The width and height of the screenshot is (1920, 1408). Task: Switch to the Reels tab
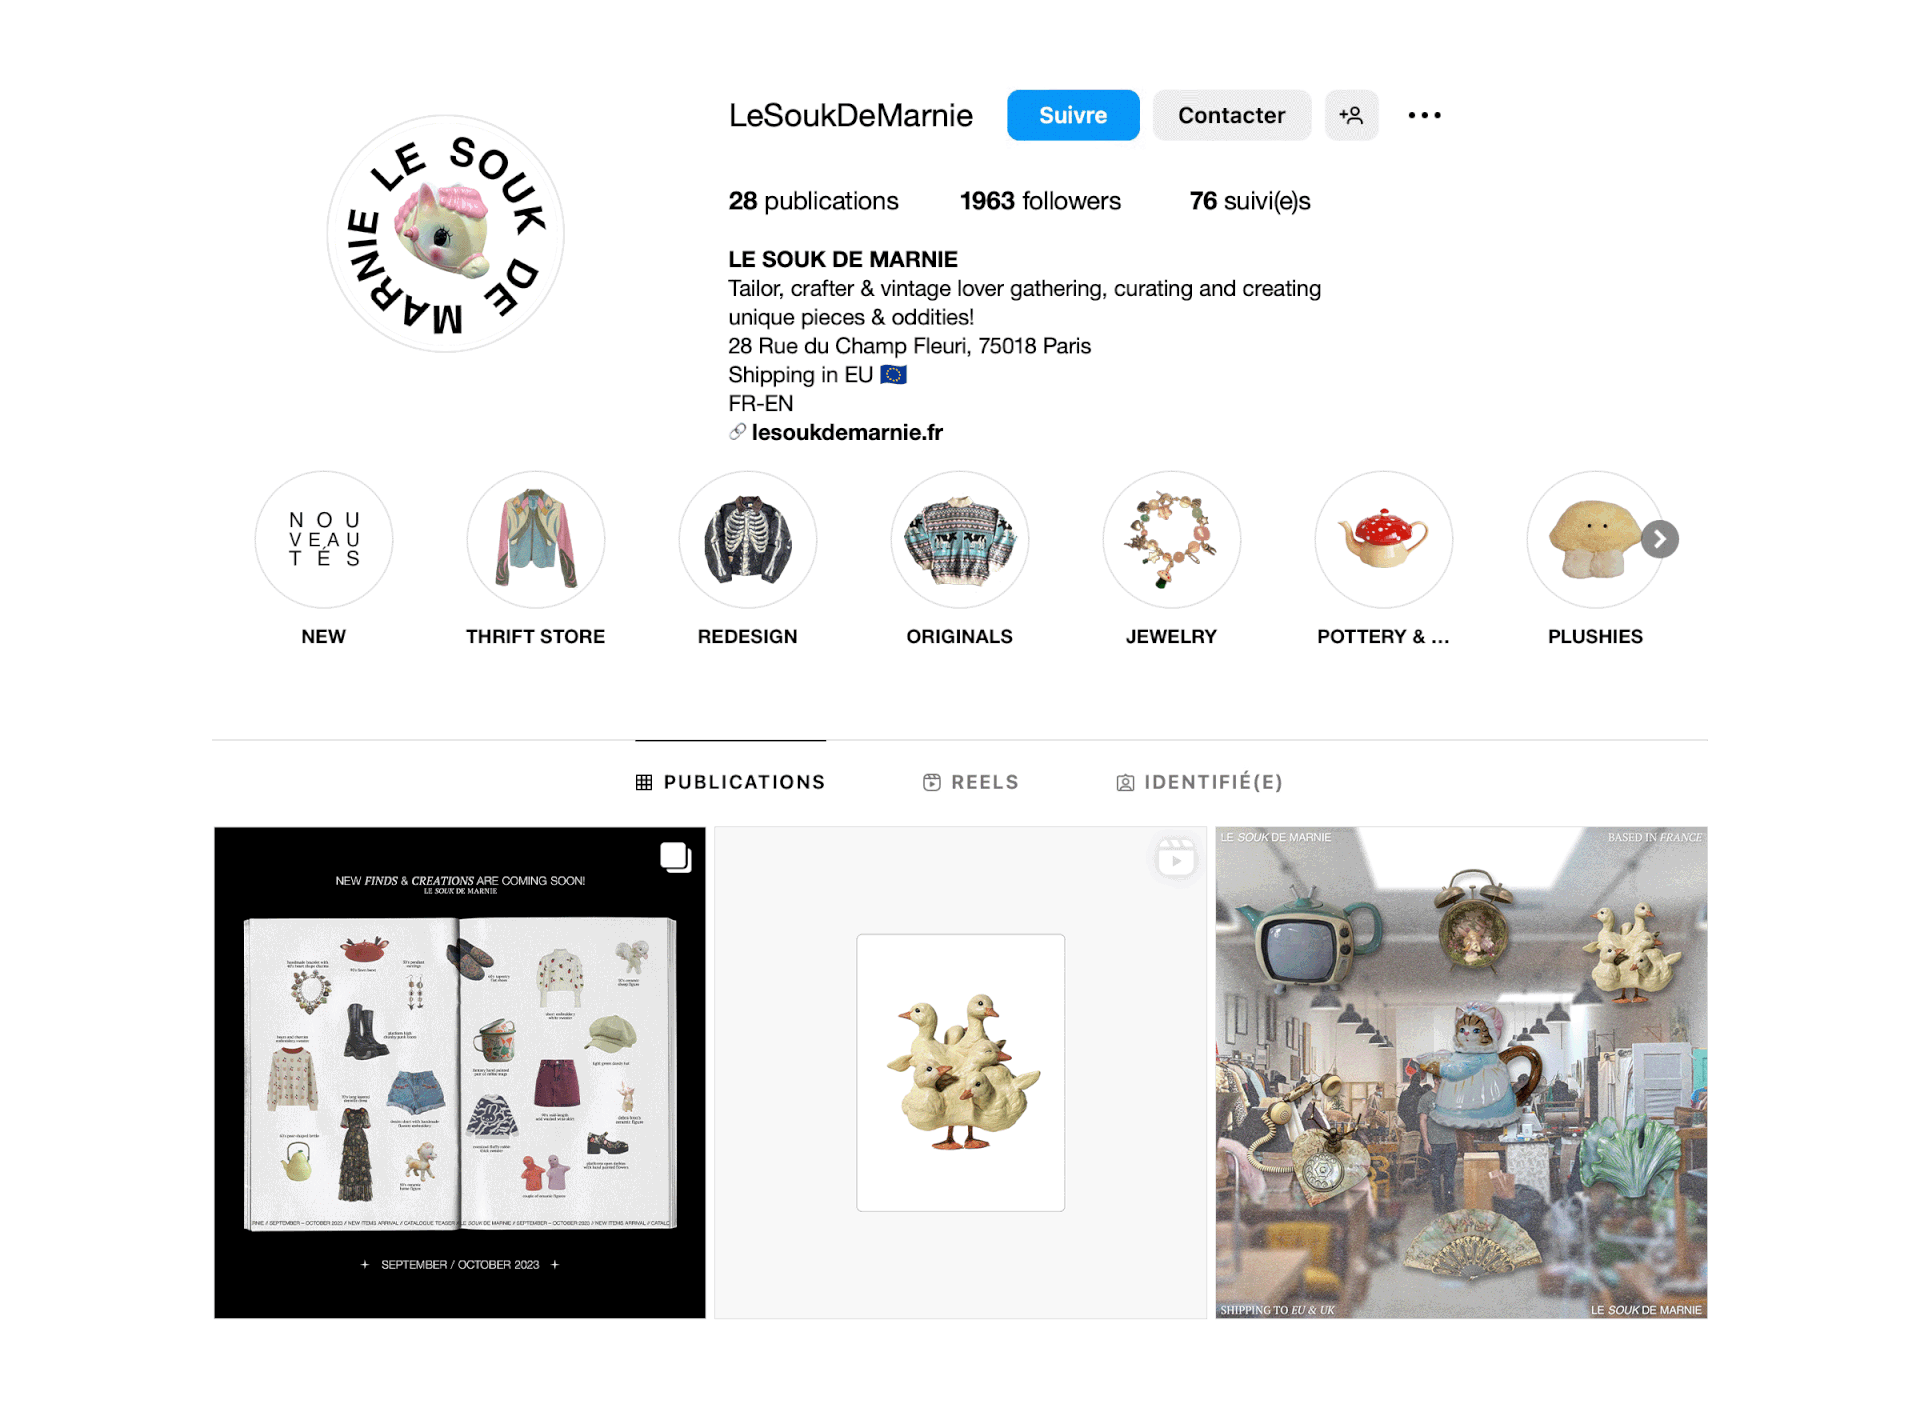970,782
